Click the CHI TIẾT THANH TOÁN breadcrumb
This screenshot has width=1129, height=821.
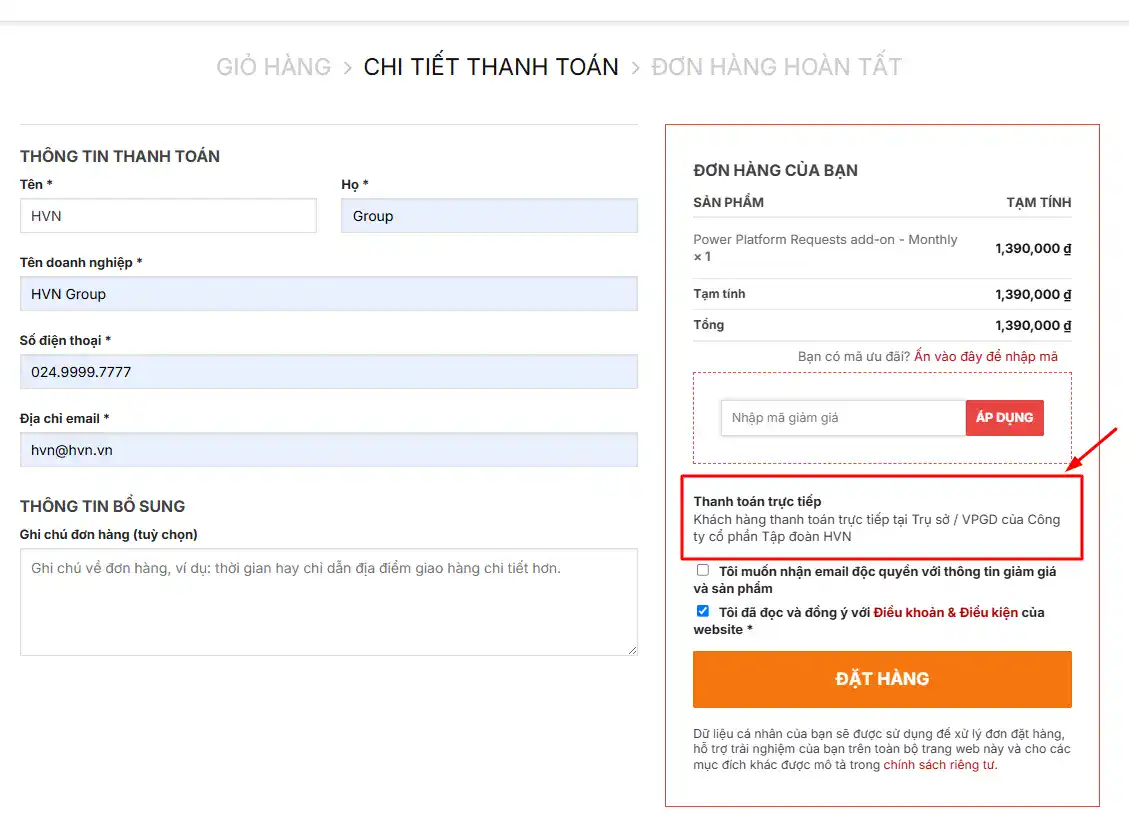(491, 67)
